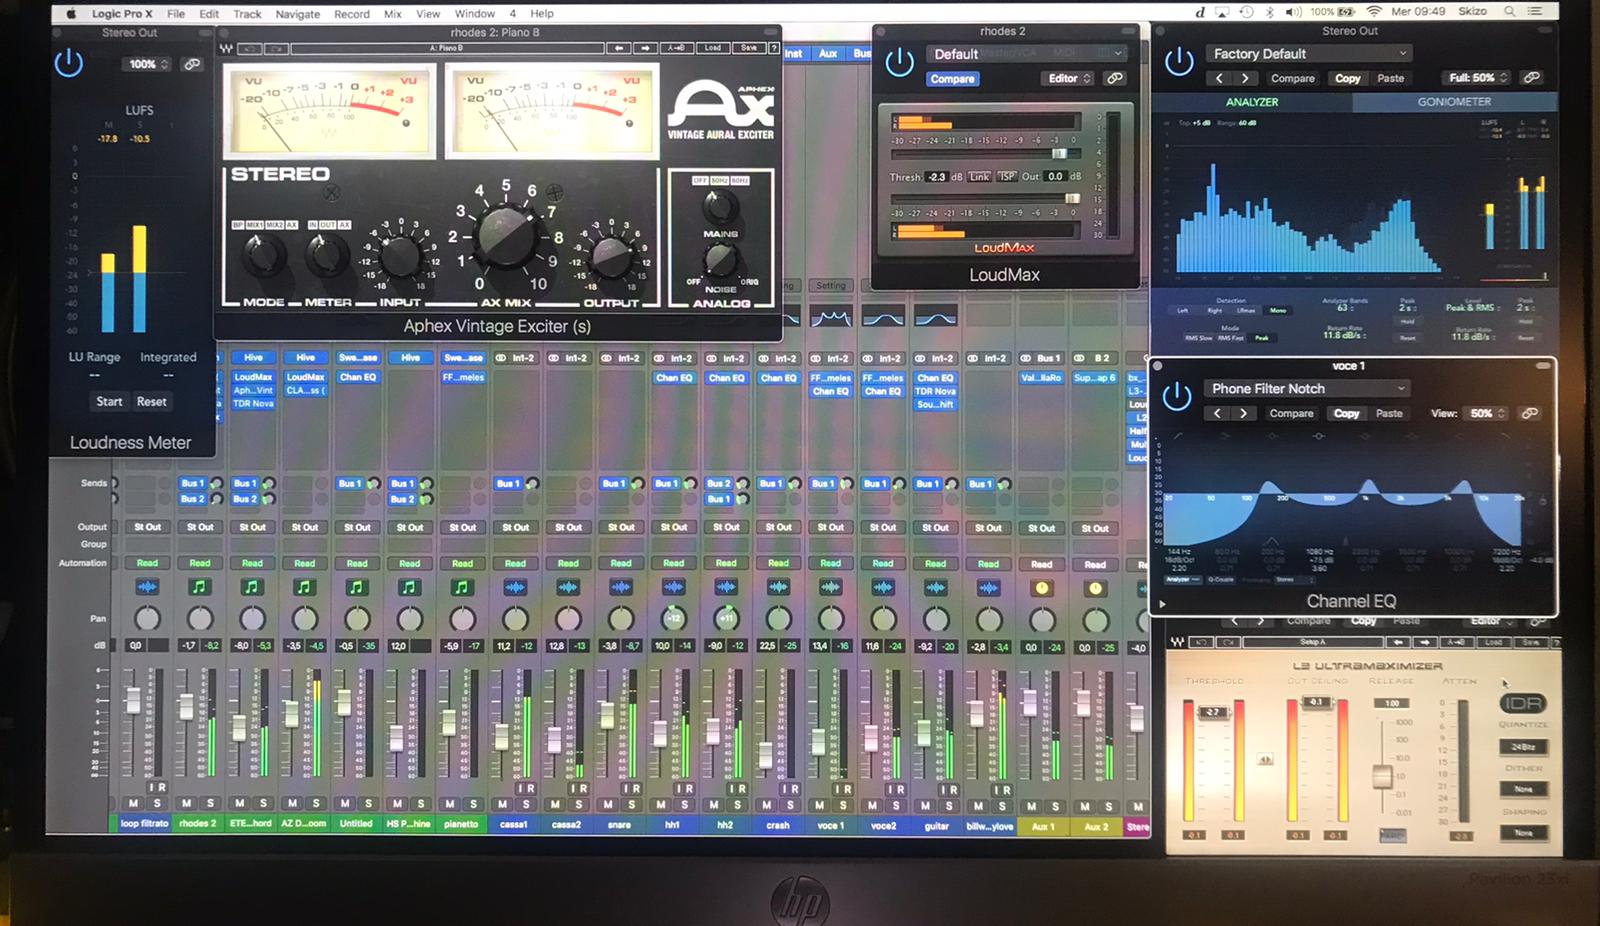The image size is (1600, 926).
Task: Click the LoudMax threshold slider handle
Action: 1059,154
